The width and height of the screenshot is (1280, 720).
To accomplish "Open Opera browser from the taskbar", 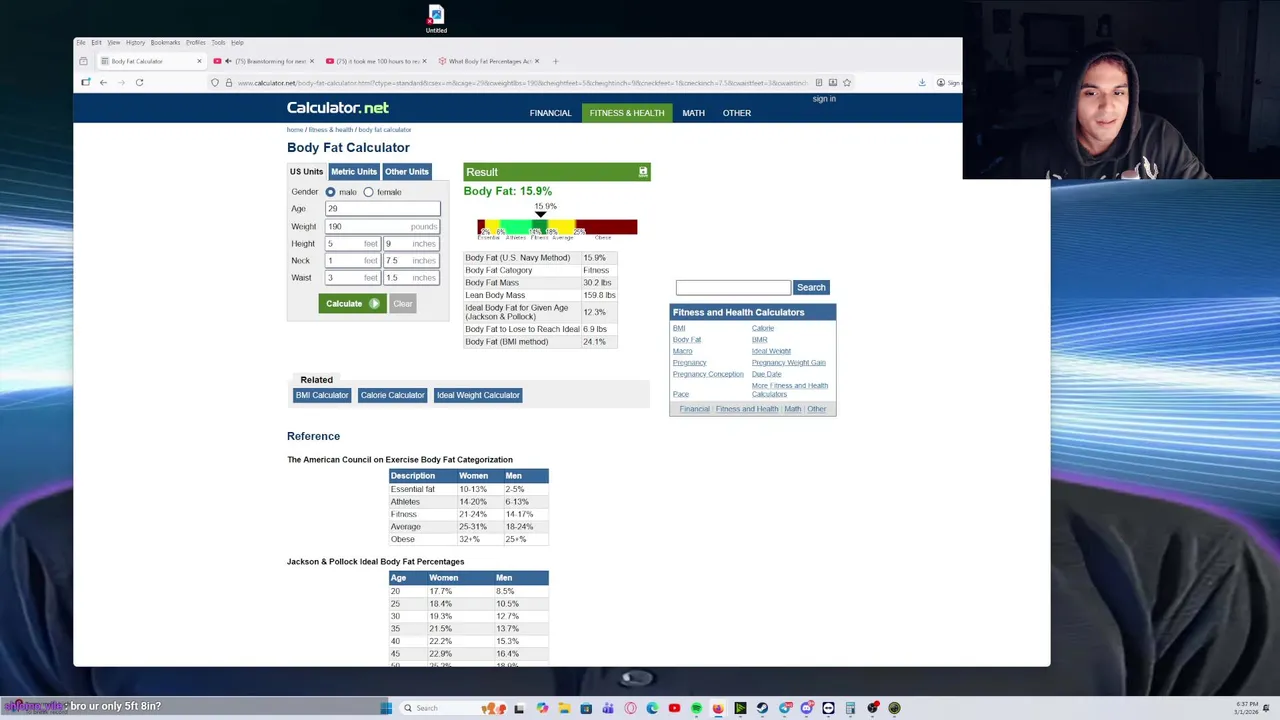I will pyautogui.click(x=630, y=708).
